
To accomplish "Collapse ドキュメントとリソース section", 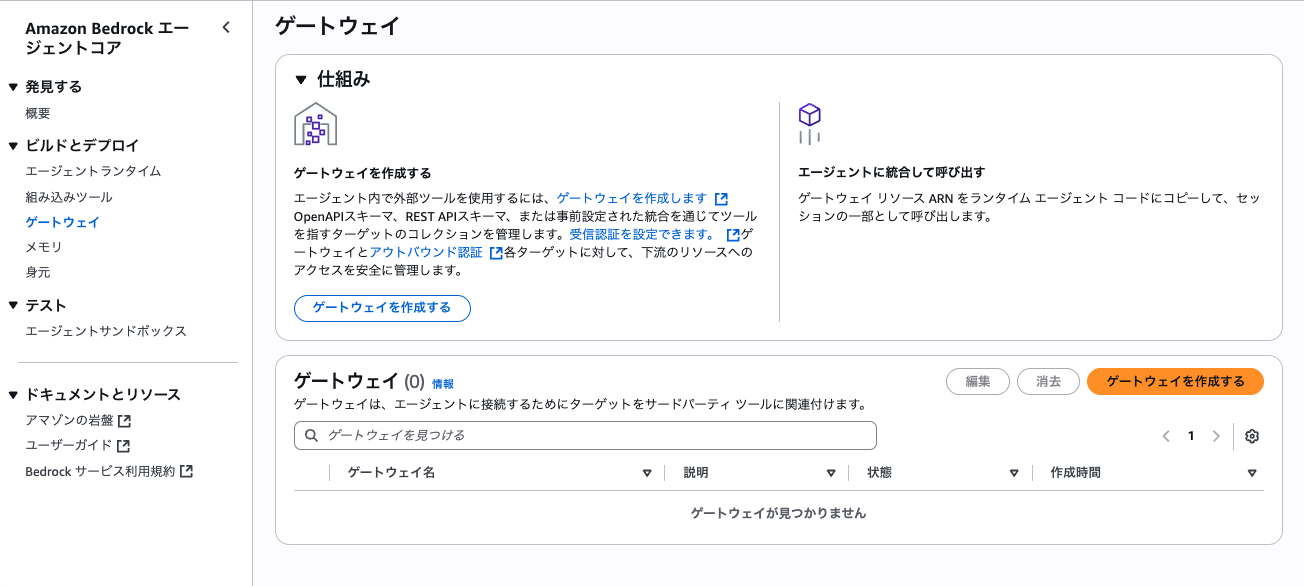I will (x=13, y=394).
